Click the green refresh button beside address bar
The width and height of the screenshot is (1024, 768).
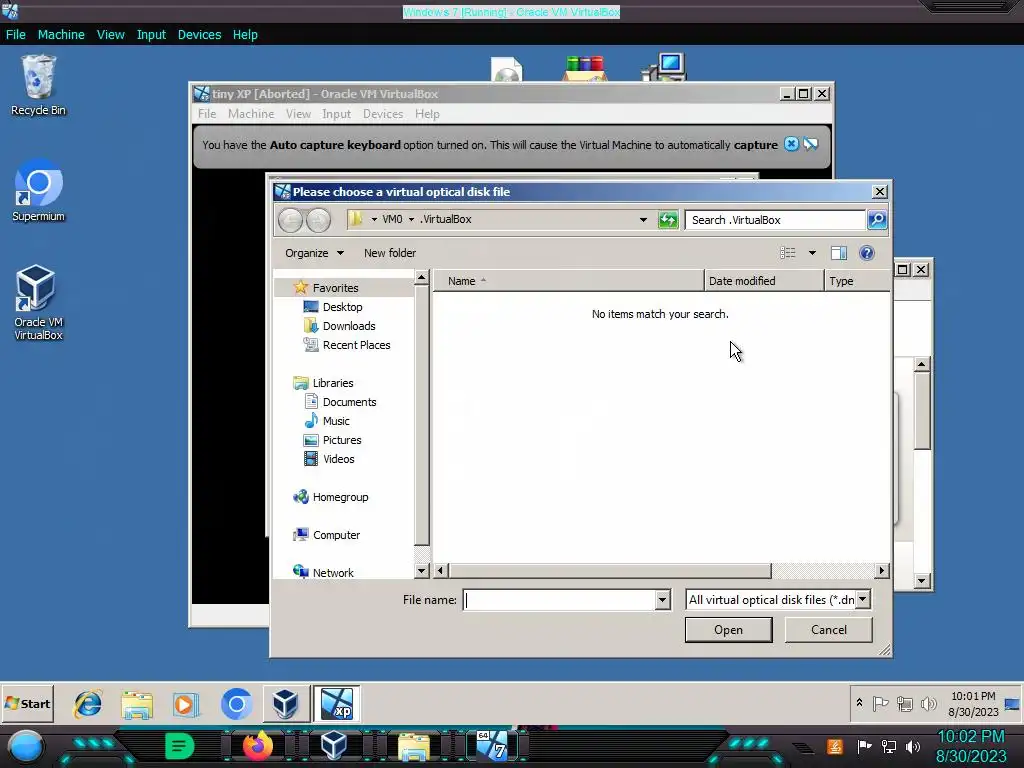click(x=668, y=220)
